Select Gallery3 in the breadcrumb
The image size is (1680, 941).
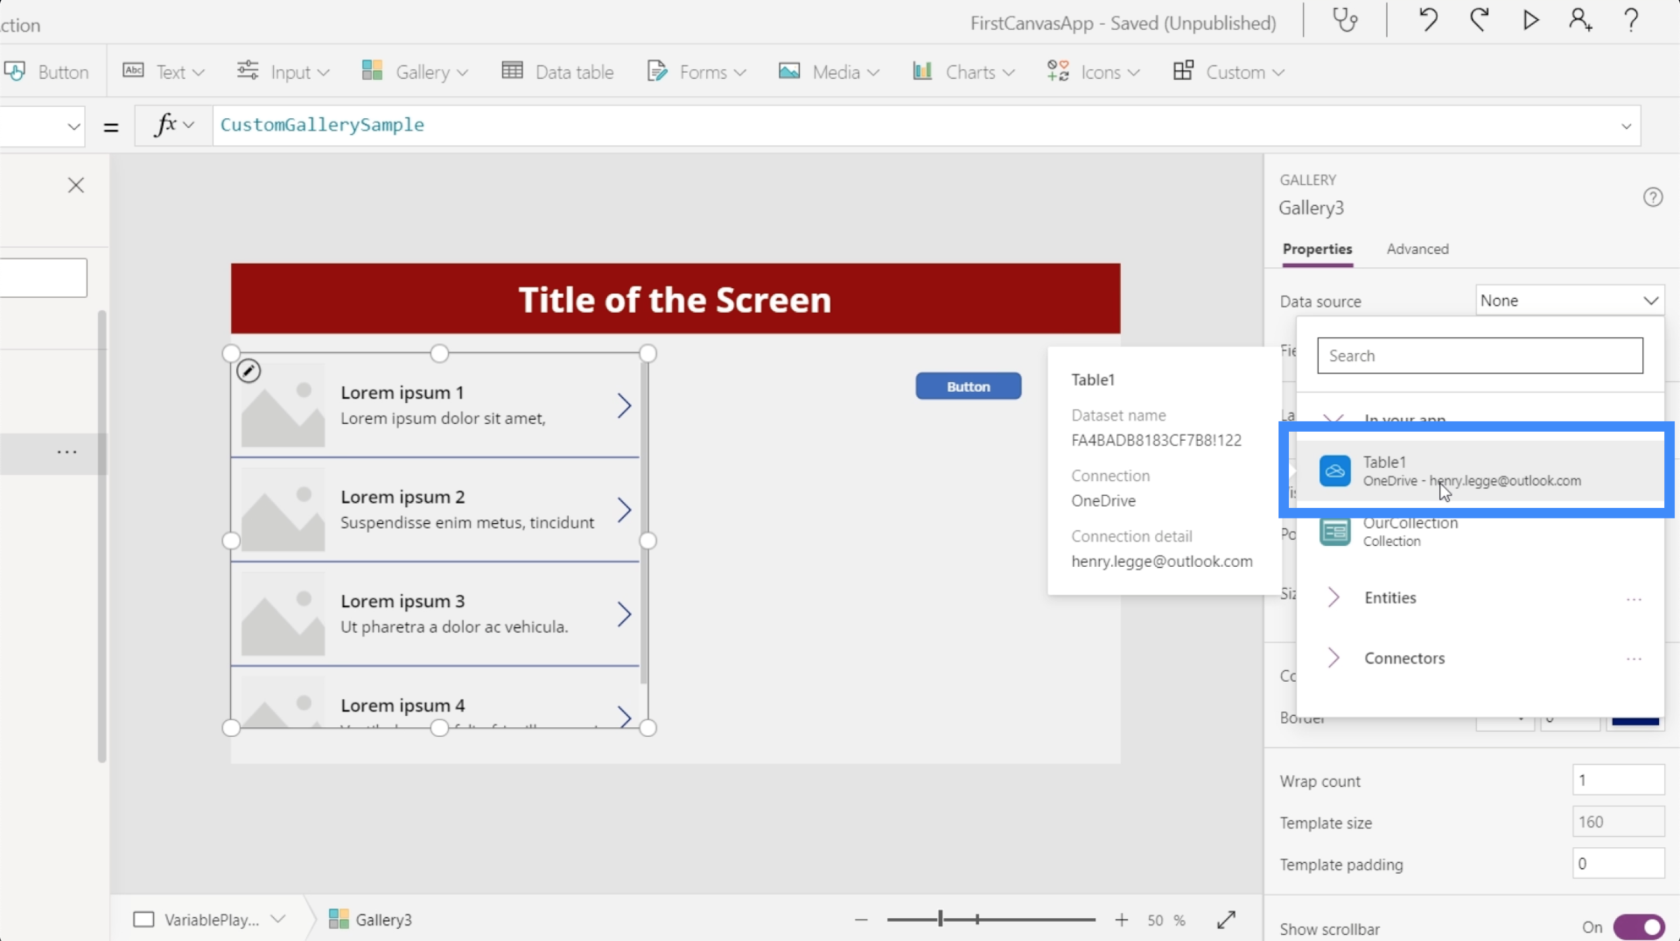click(371, 919)
